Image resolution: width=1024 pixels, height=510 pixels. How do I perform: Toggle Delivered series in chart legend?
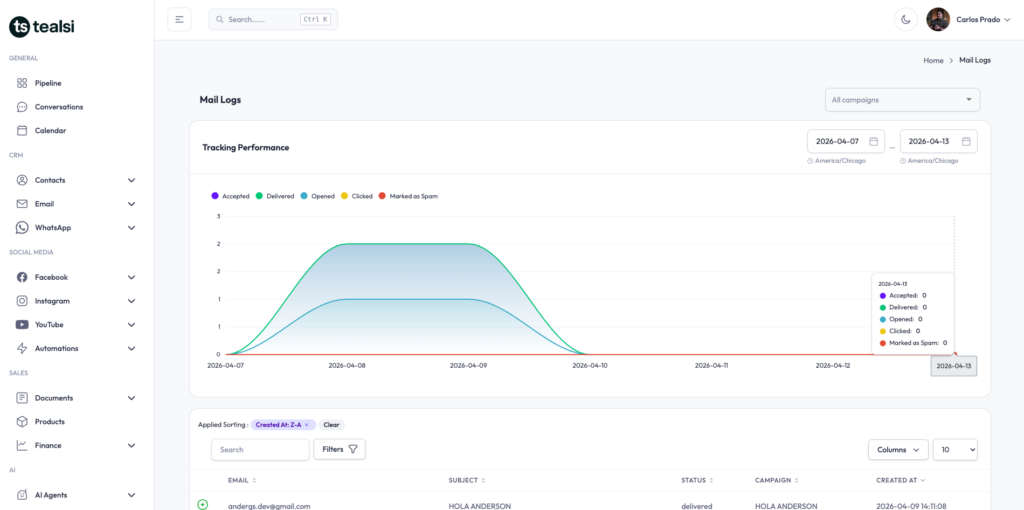(x=275, y=196)
